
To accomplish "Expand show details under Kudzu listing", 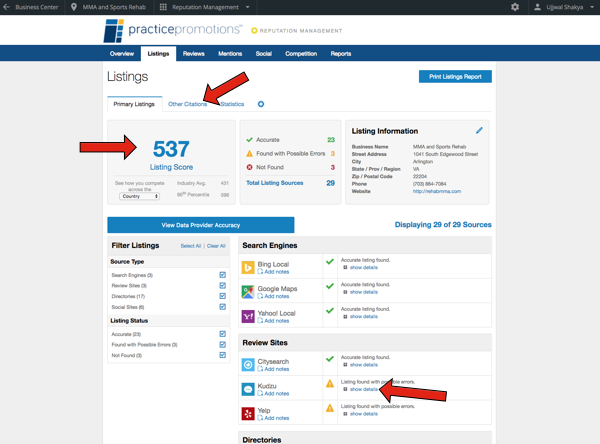I will (362, 389).
